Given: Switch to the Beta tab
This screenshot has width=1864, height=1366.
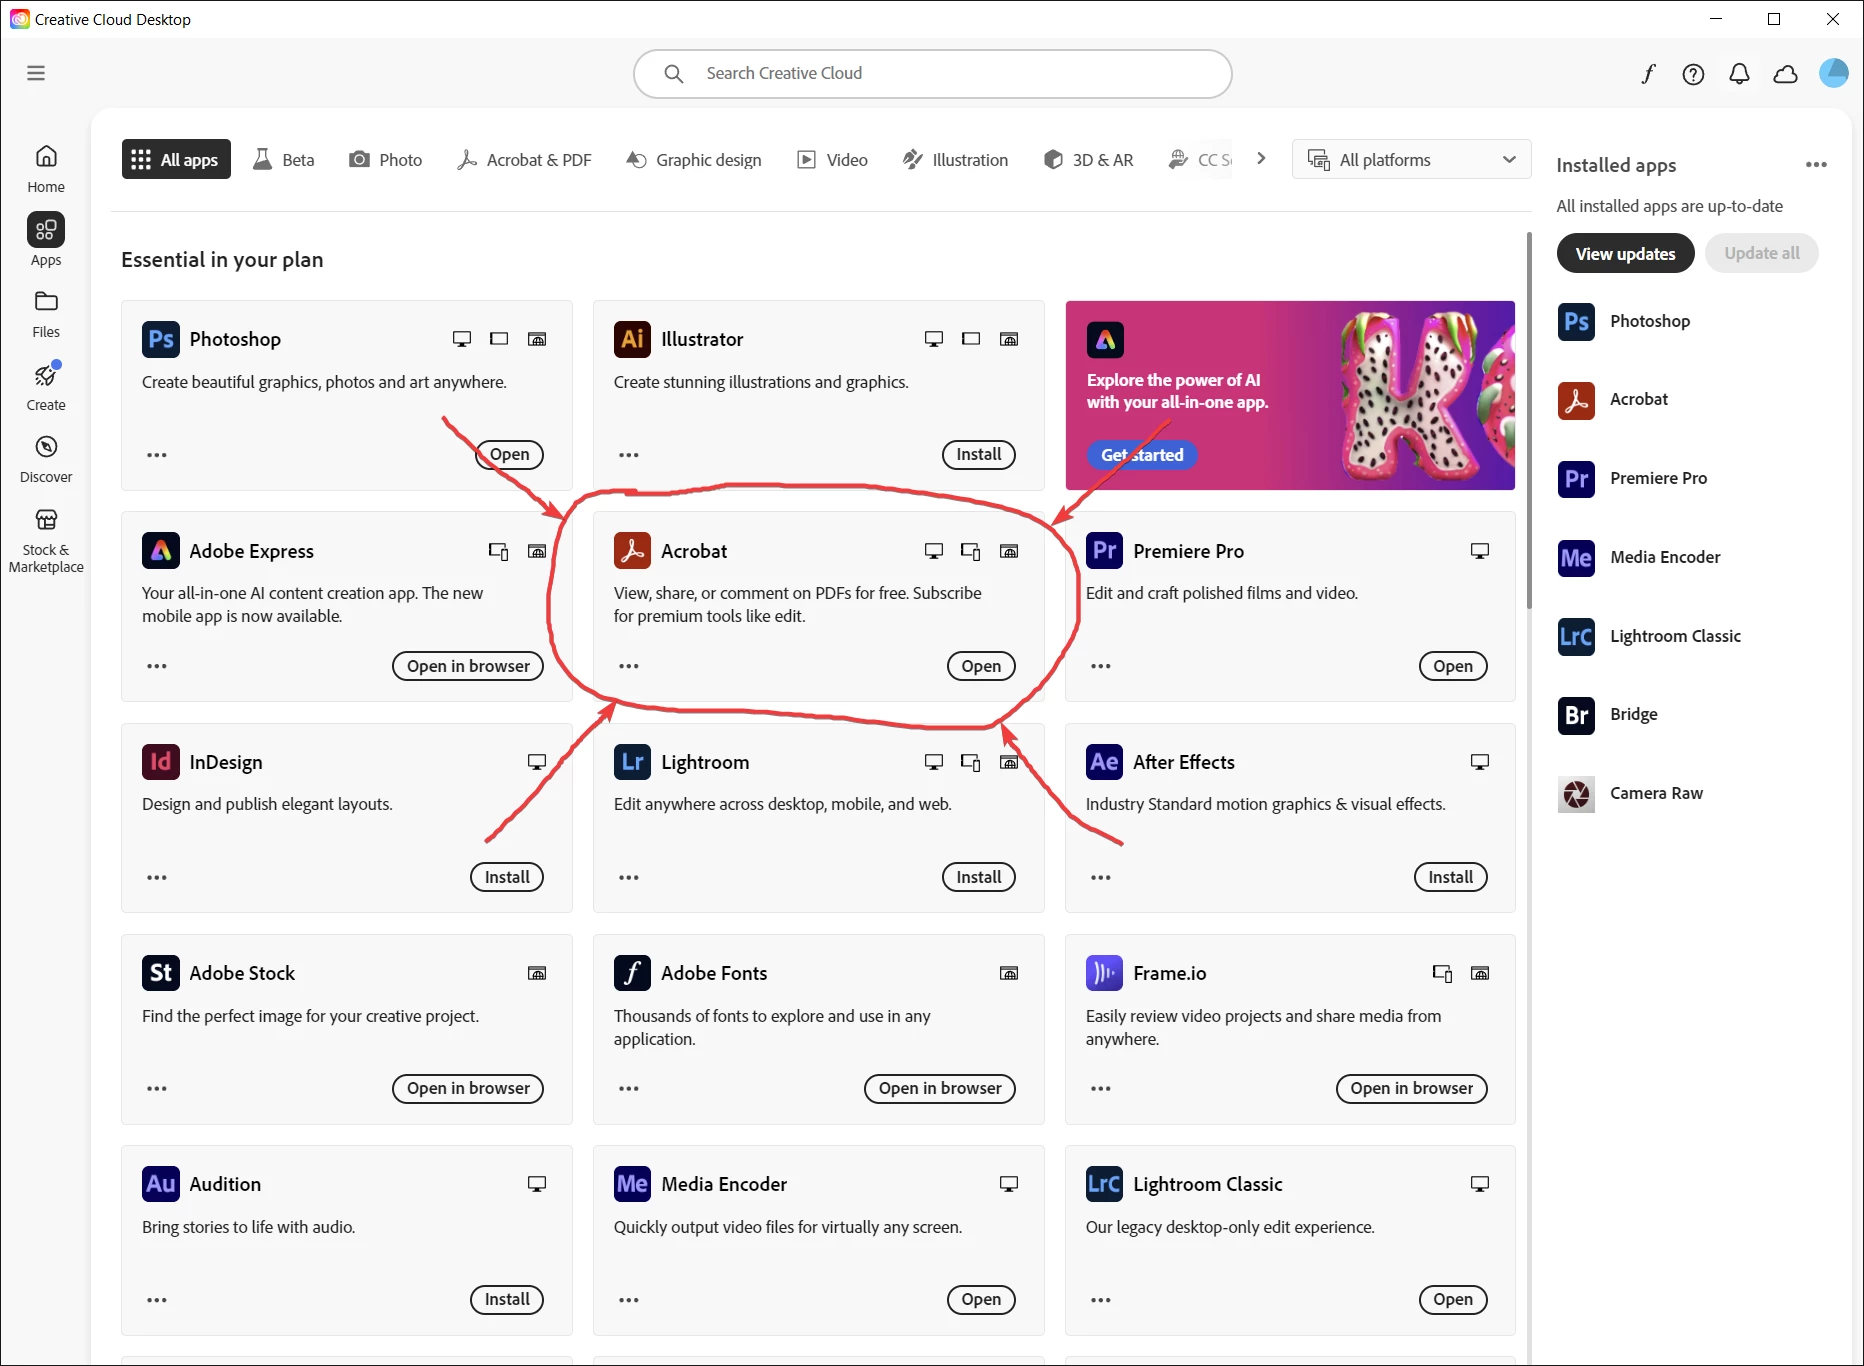Looking at the screenshot, I should pyautogui.click(x=284, y=160).
